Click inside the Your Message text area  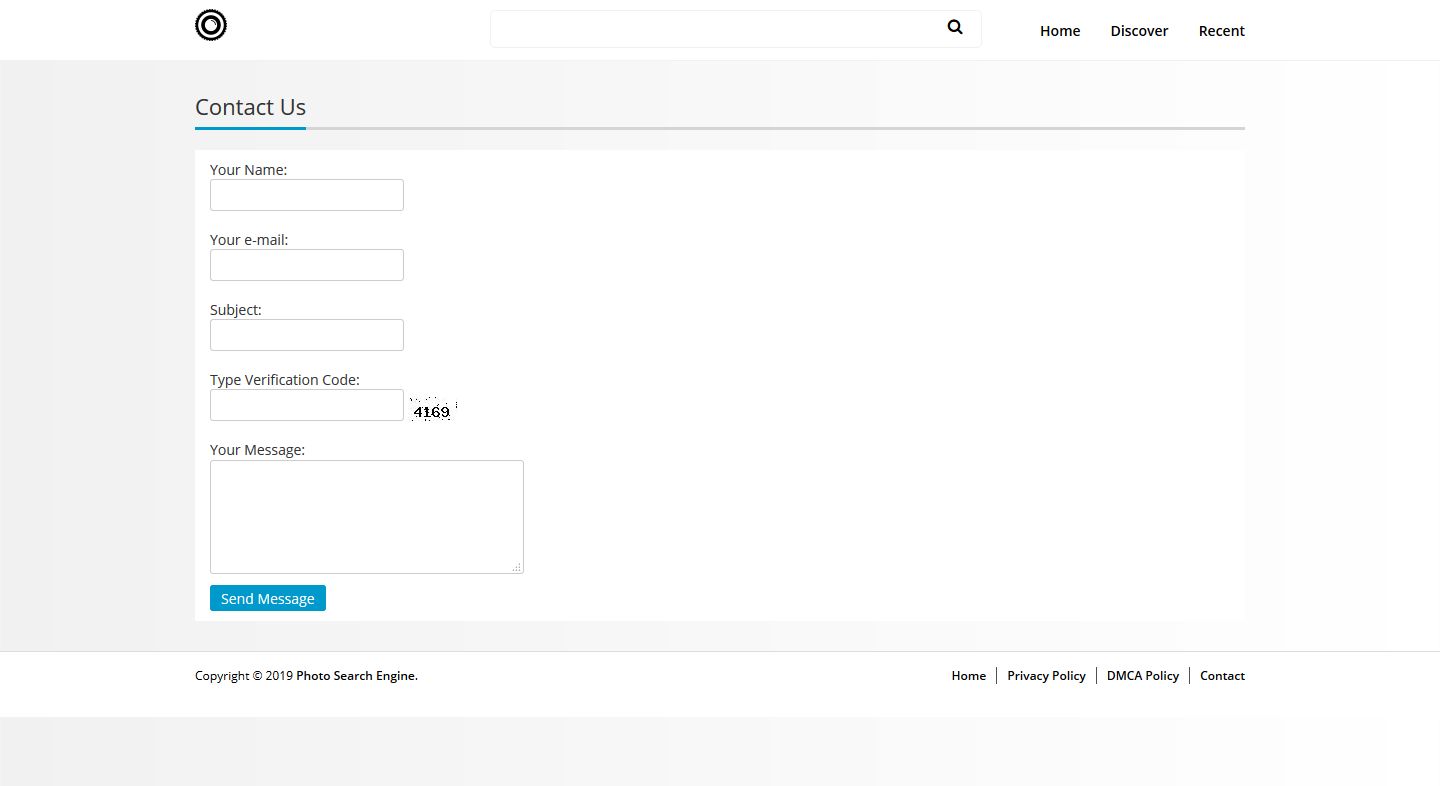(x=367, y=517)
